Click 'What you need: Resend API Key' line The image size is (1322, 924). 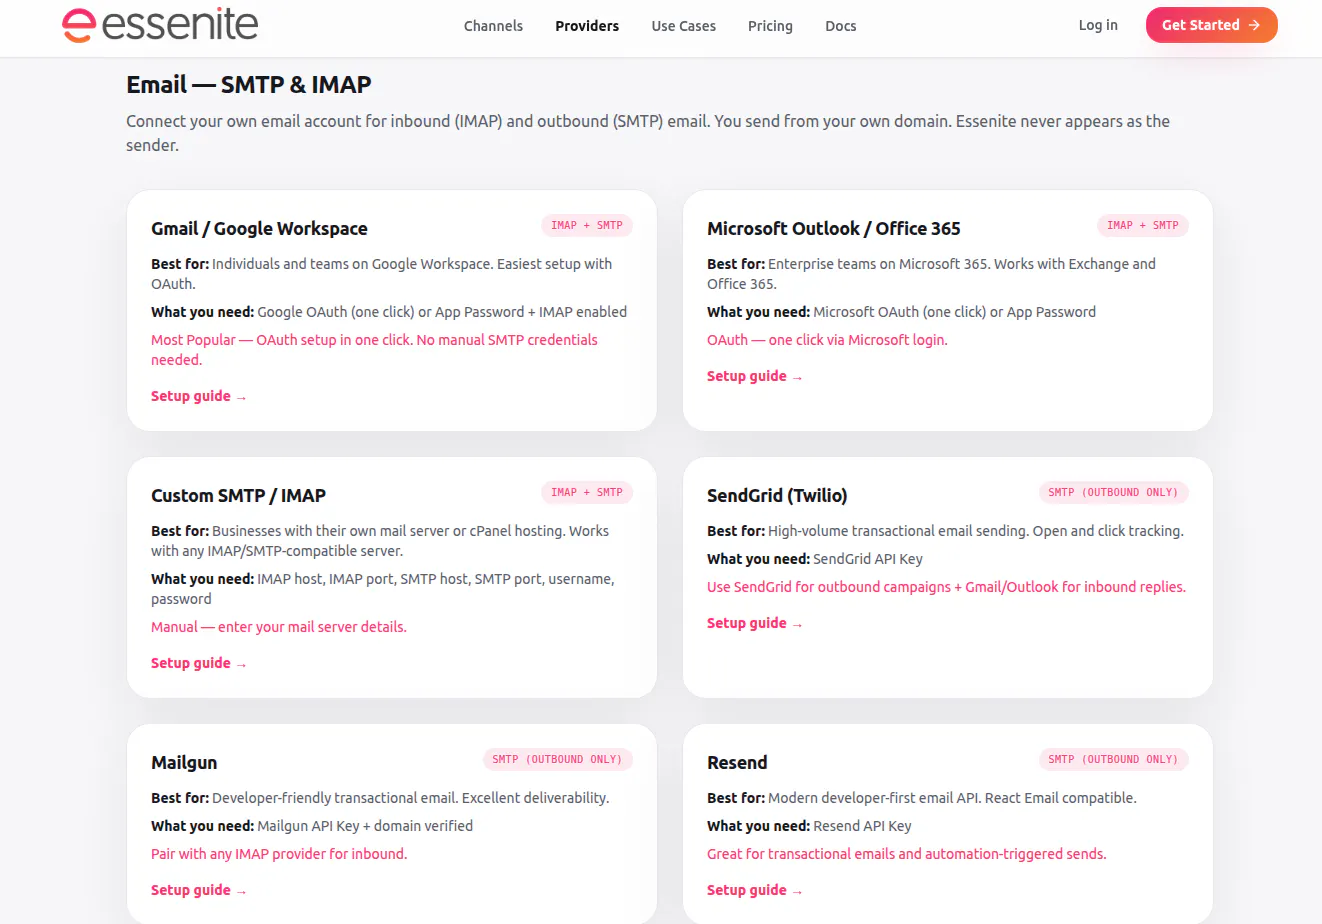(x=809, y=826)
